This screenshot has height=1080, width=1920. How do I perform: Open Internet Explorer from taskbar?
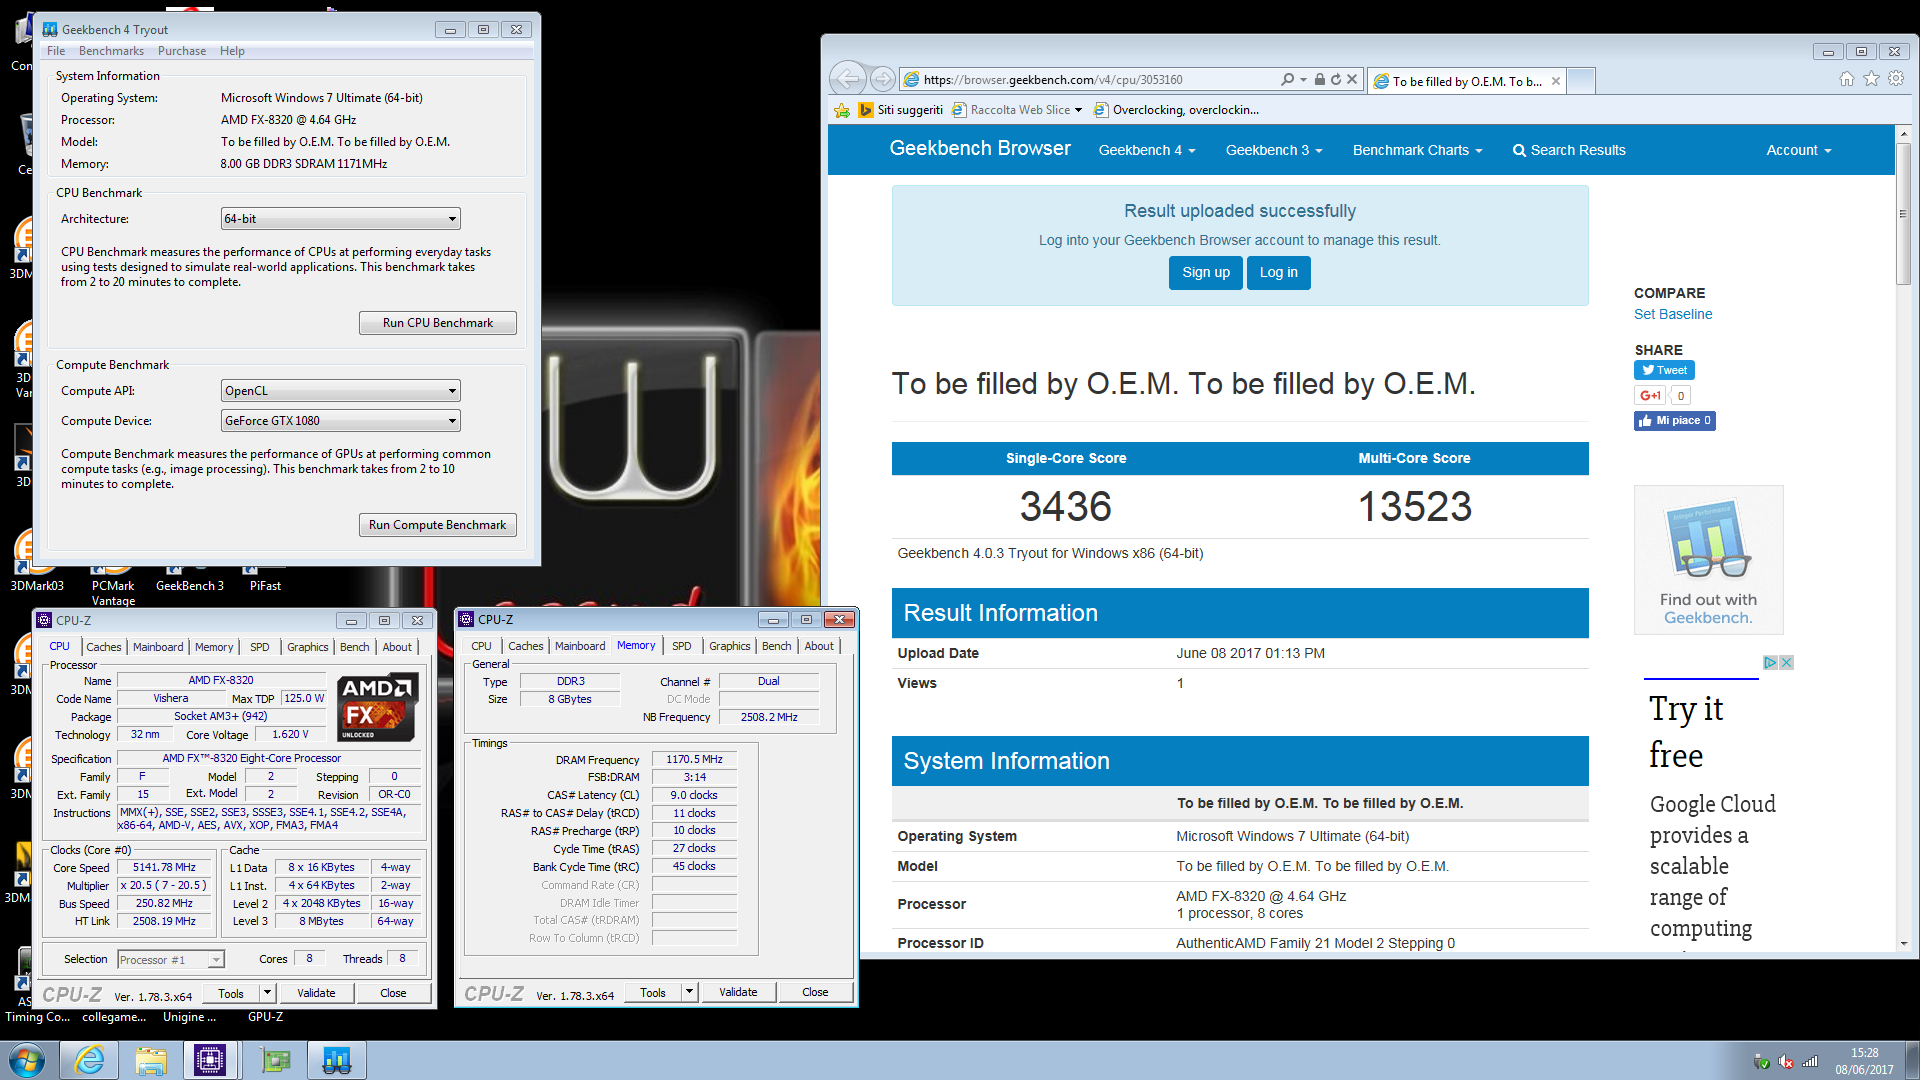pyautogui.click(x=89, y=1060)
